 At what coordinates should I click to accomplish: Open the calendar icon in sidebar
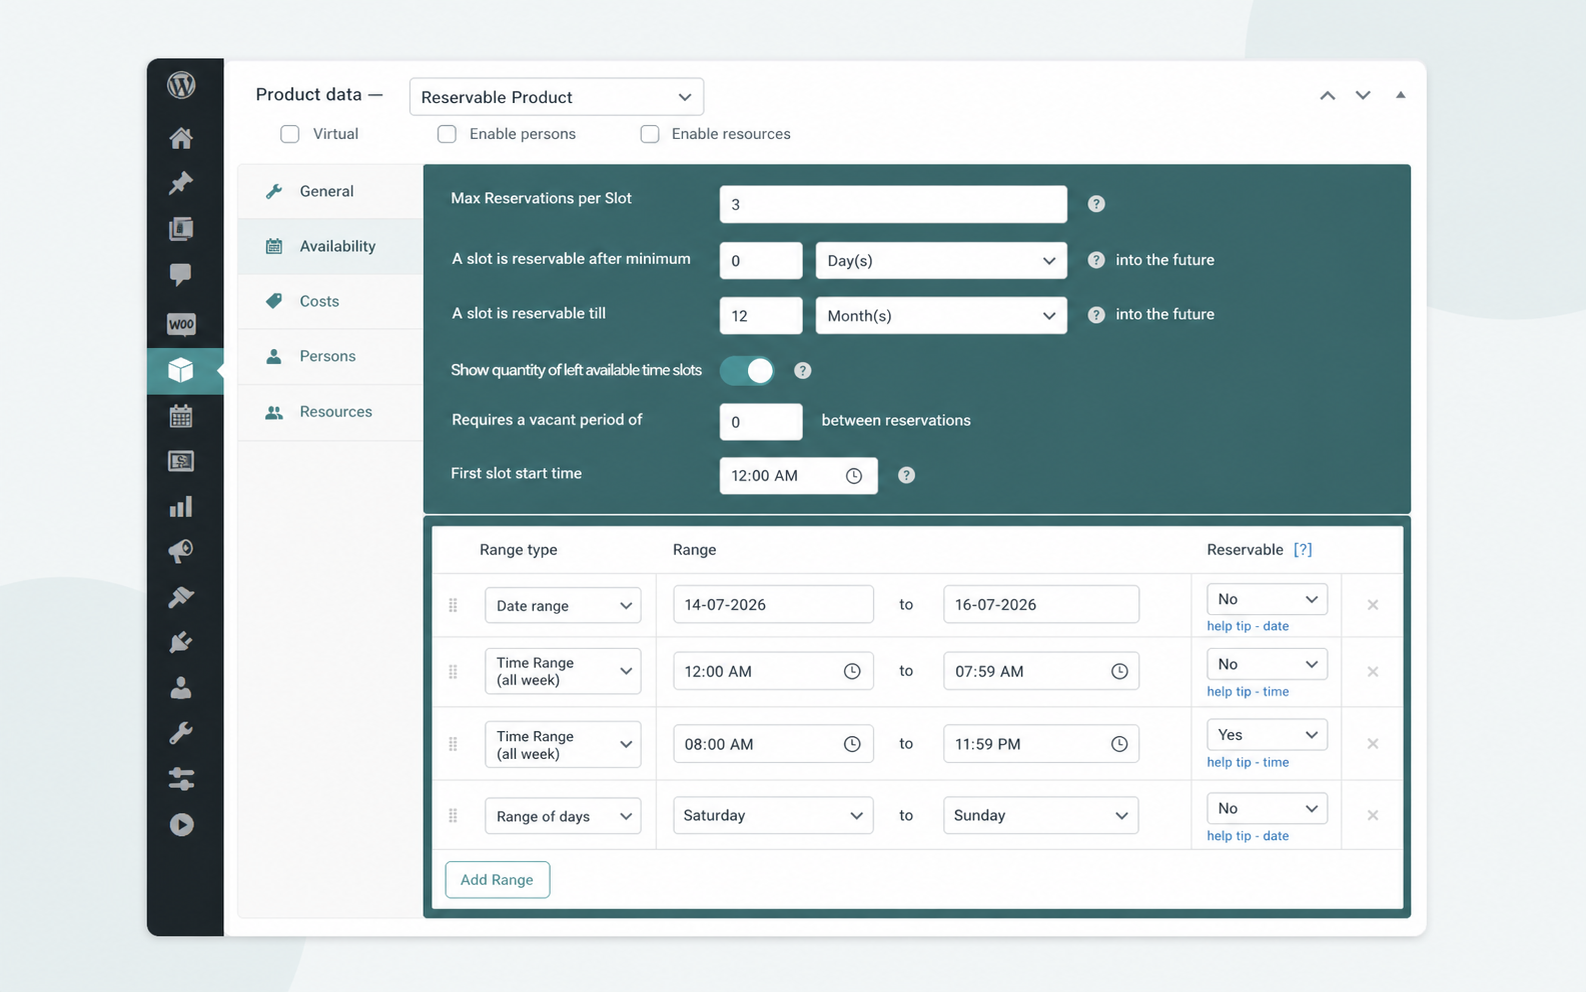pyautogui.click(x=181, y=416)
